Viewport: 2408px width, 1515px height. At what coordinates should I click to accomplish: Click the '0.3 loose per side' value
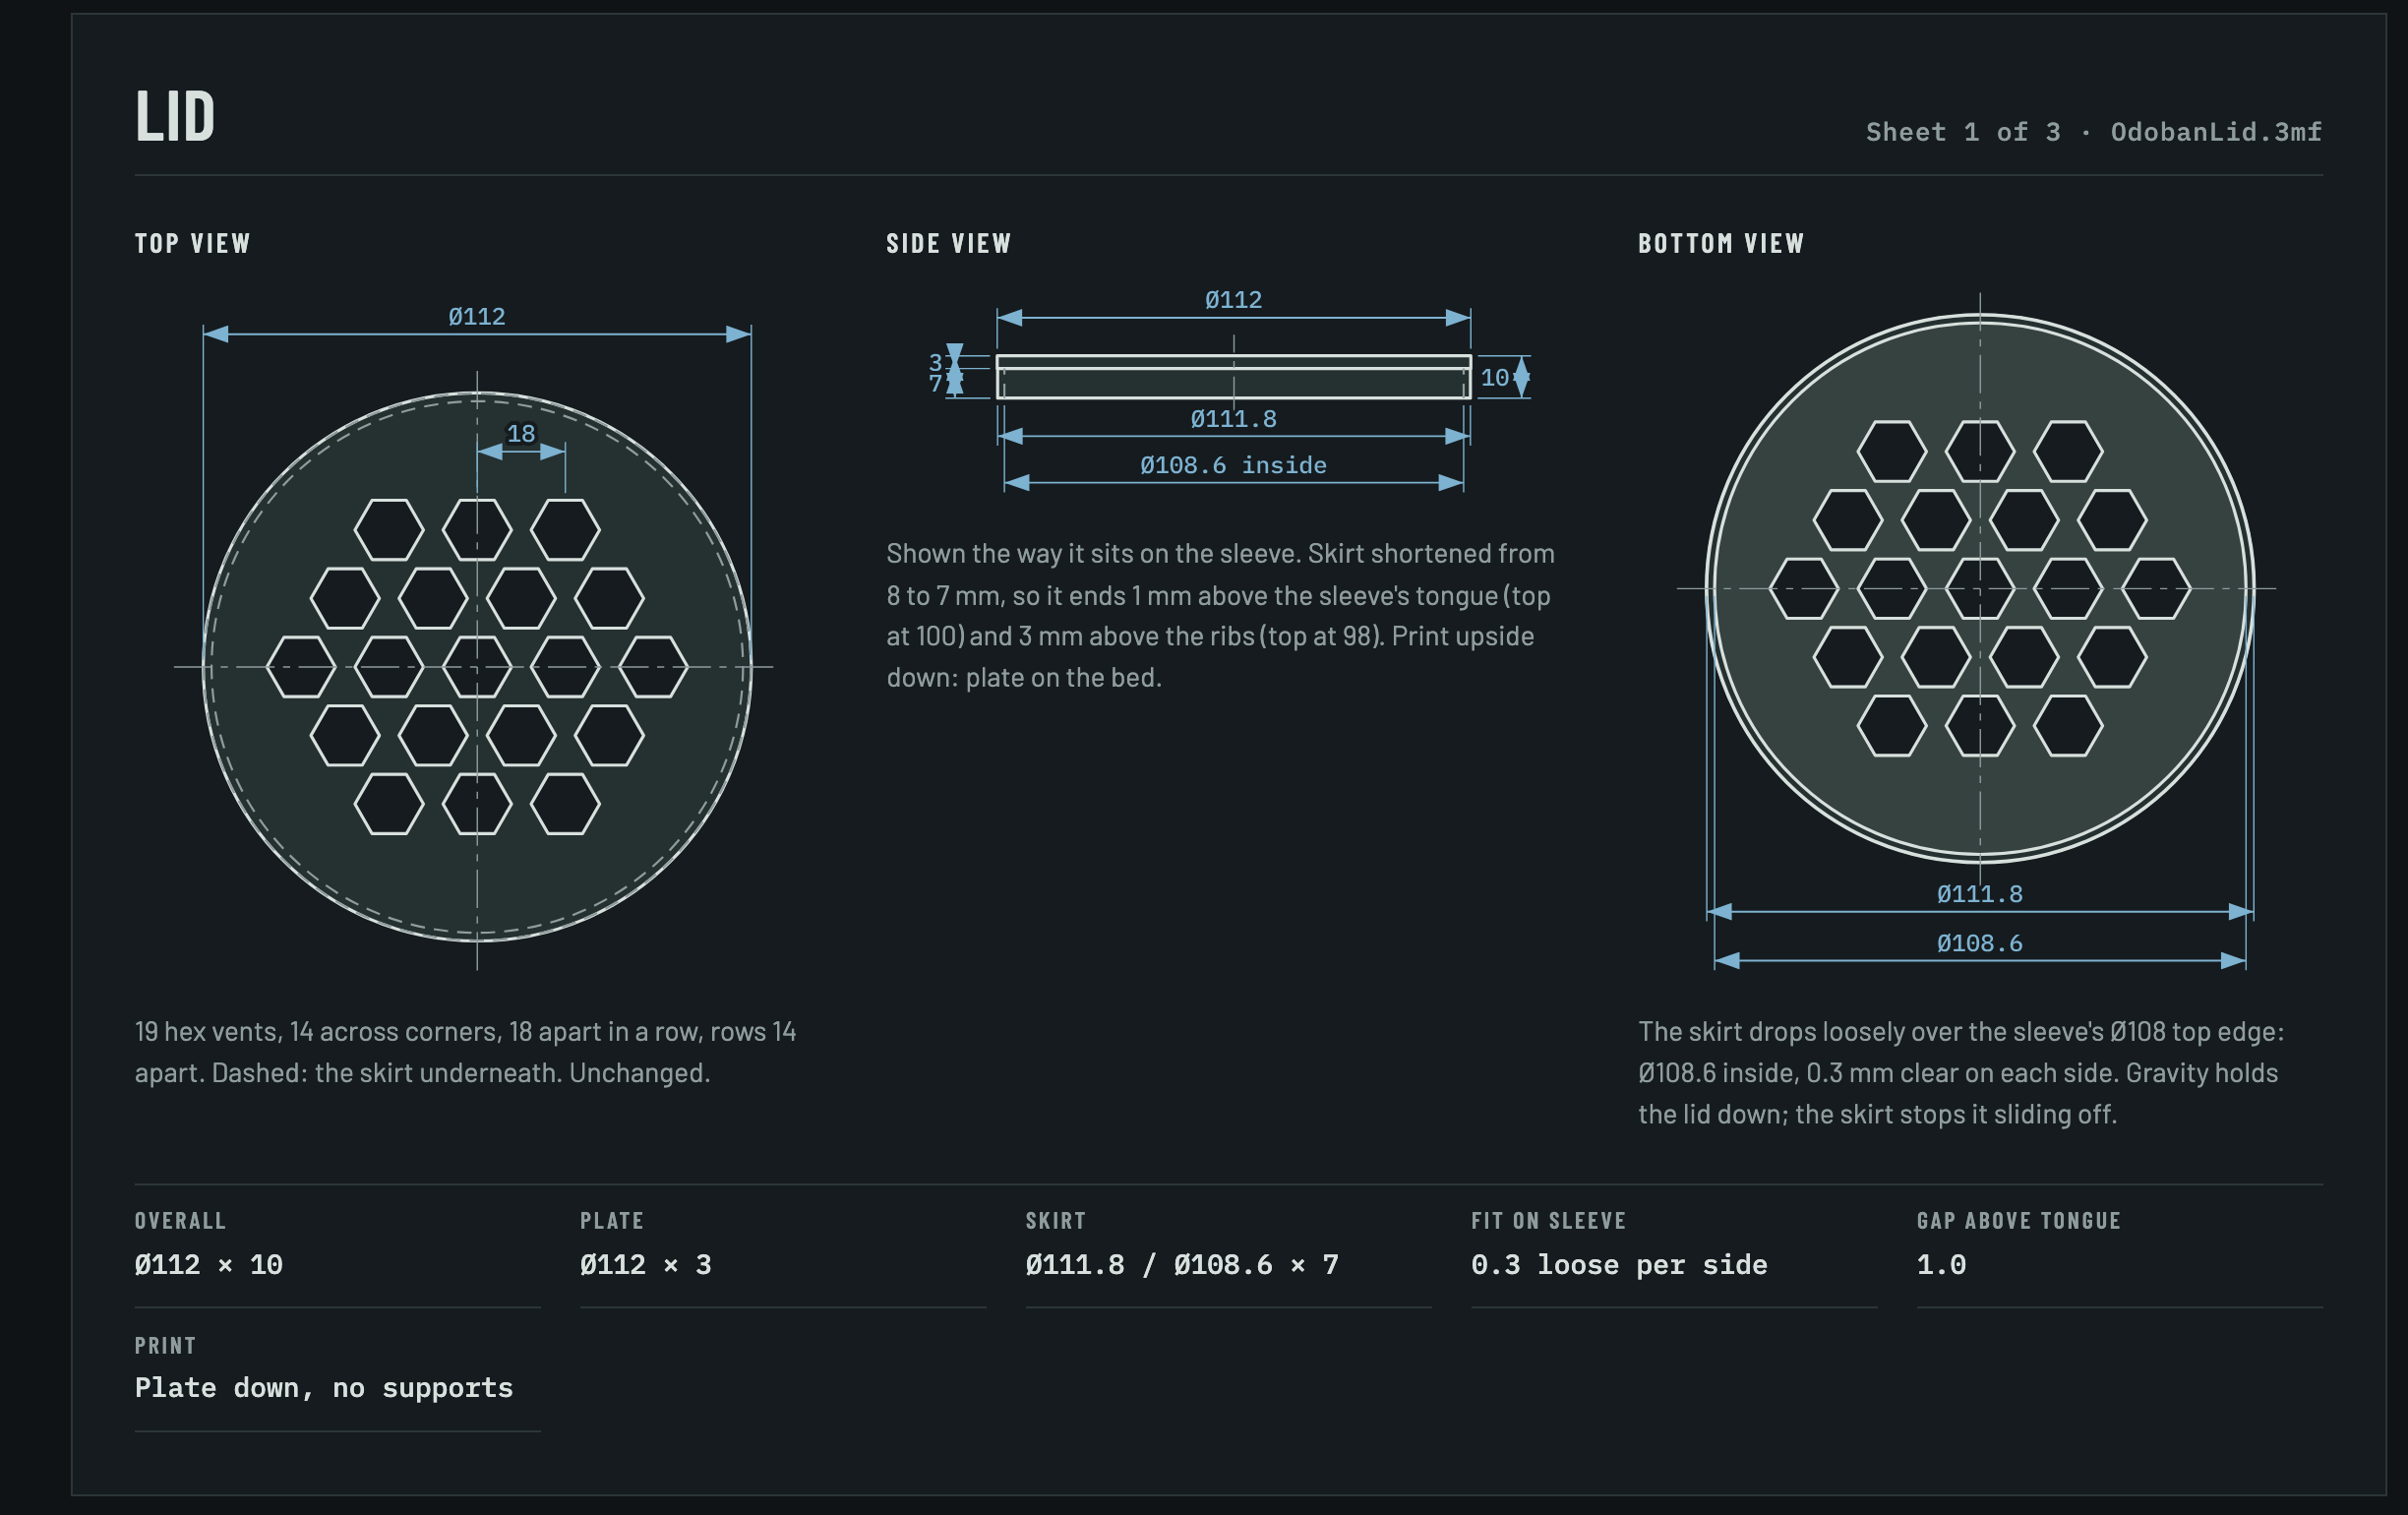pyautogui.click(x=1619, y=1265)
